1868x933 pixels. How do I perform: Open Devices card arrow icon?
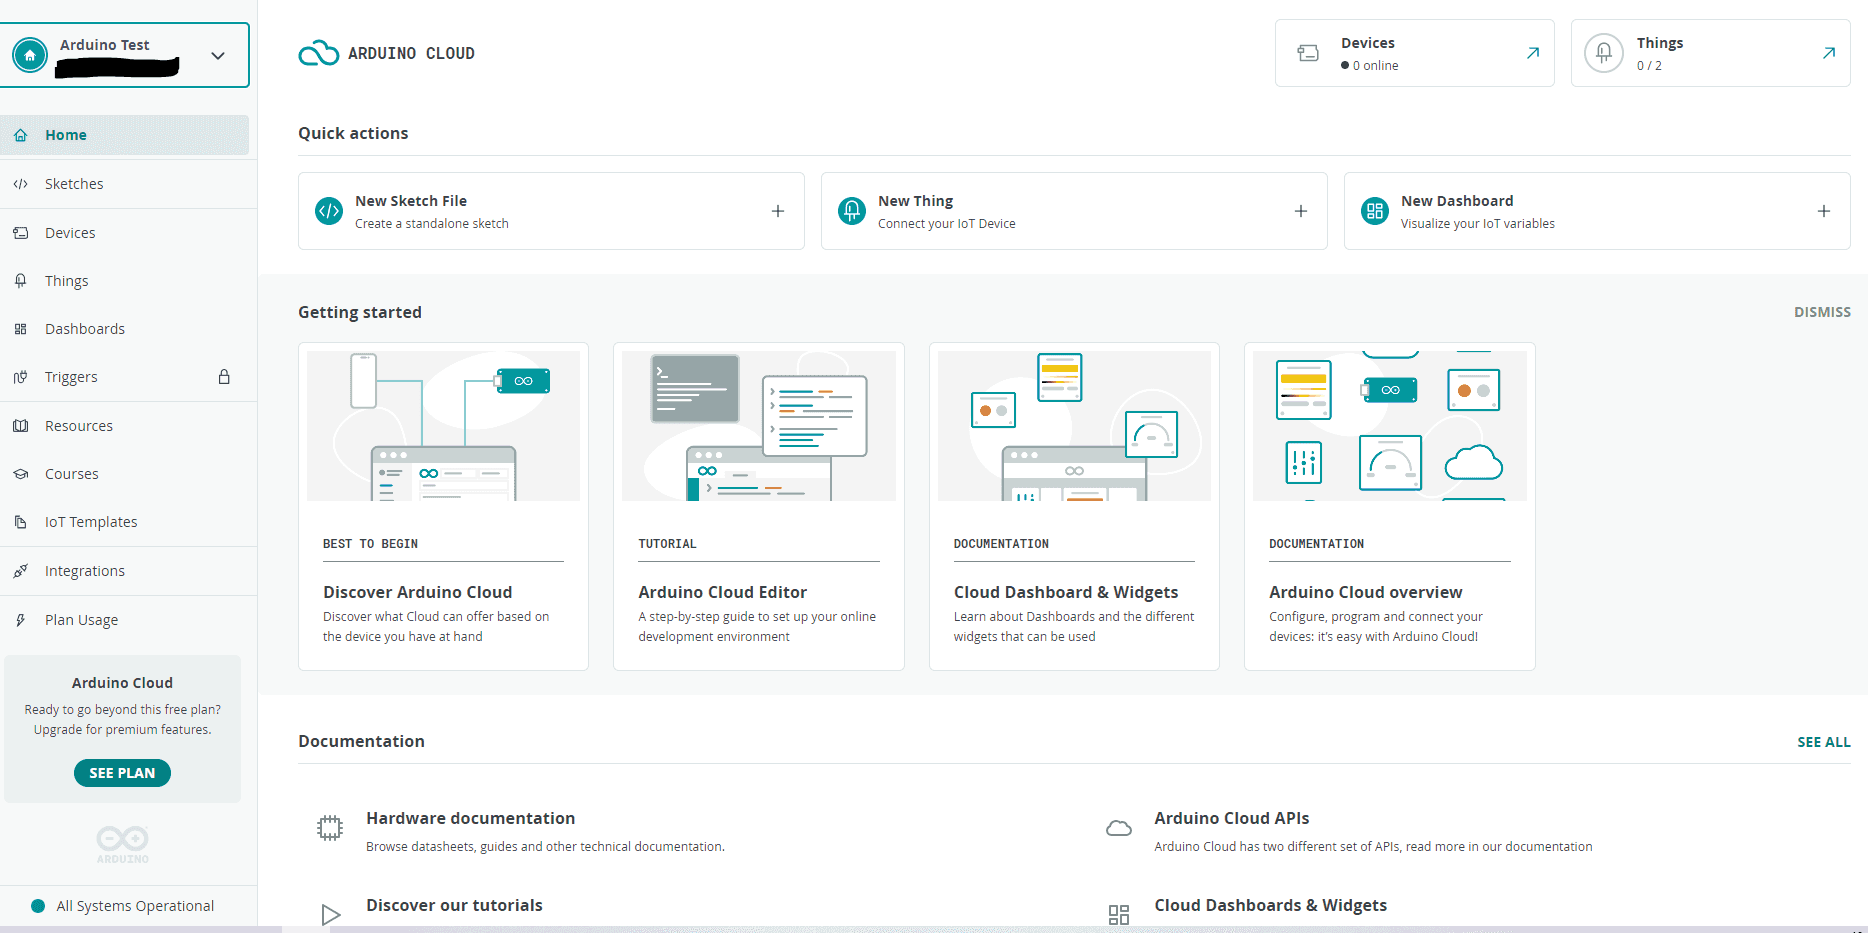pyautogui.click(x=1532, y=53)
